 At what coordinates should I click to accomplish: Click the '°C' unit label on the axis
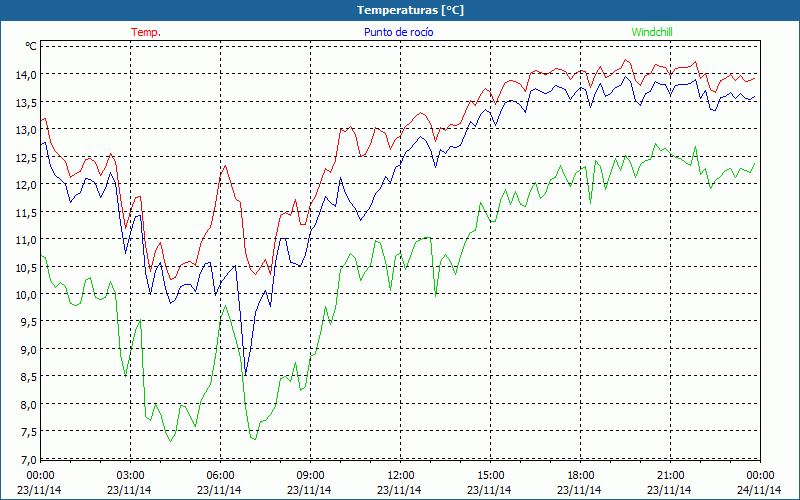[31, 46]
